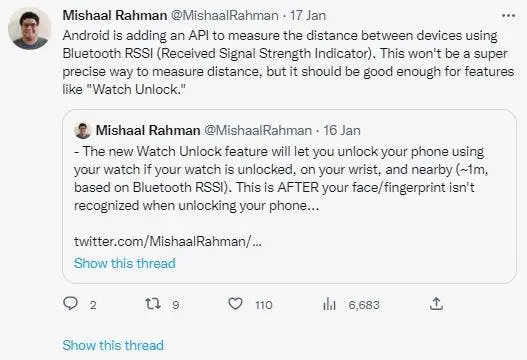Retweet using the retweet arrows icon

[x=153, y=304]
